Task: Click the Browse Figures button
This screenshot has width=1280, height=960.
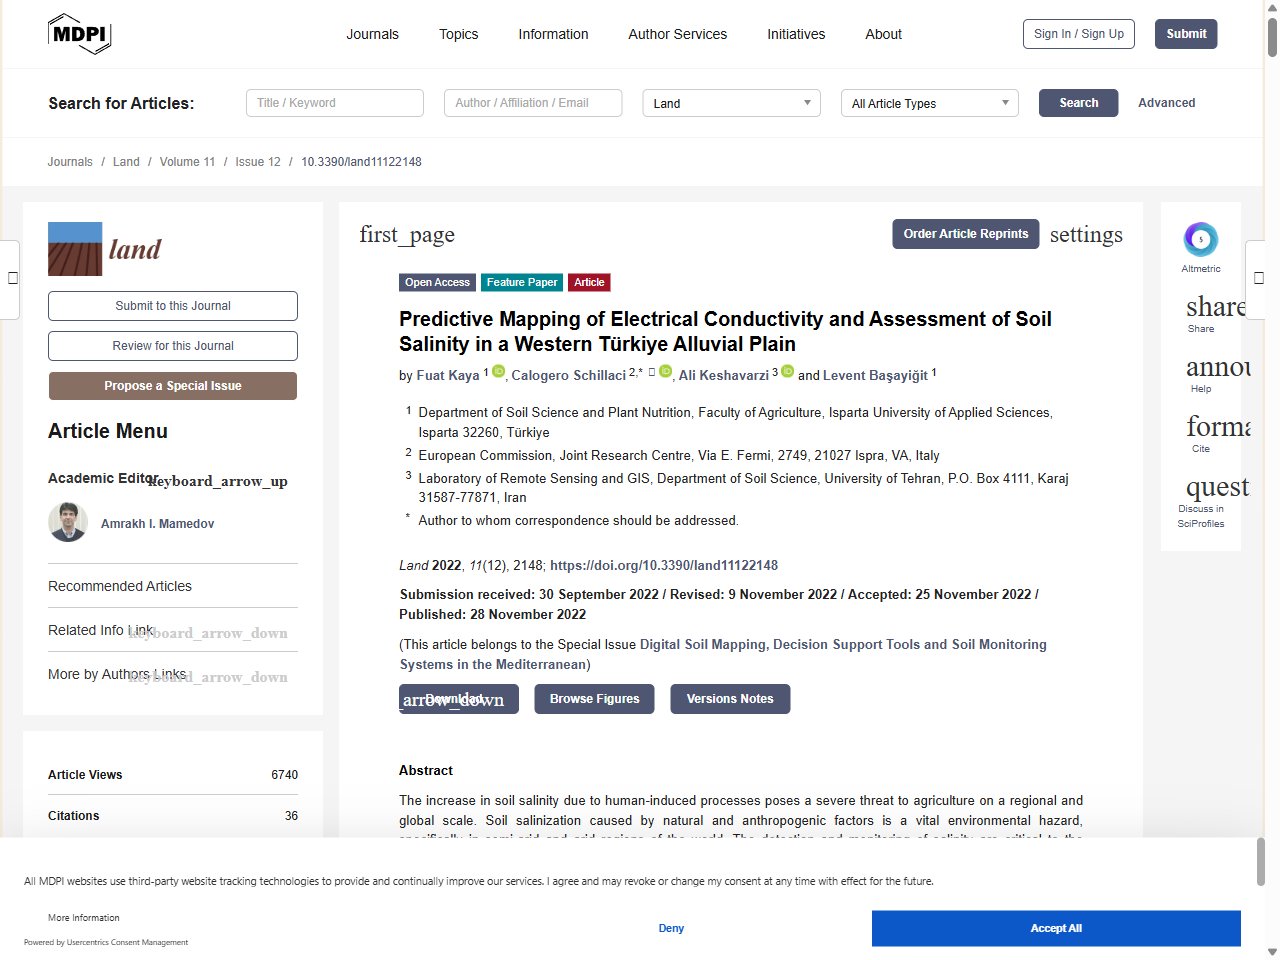Action: pos(594,699)
